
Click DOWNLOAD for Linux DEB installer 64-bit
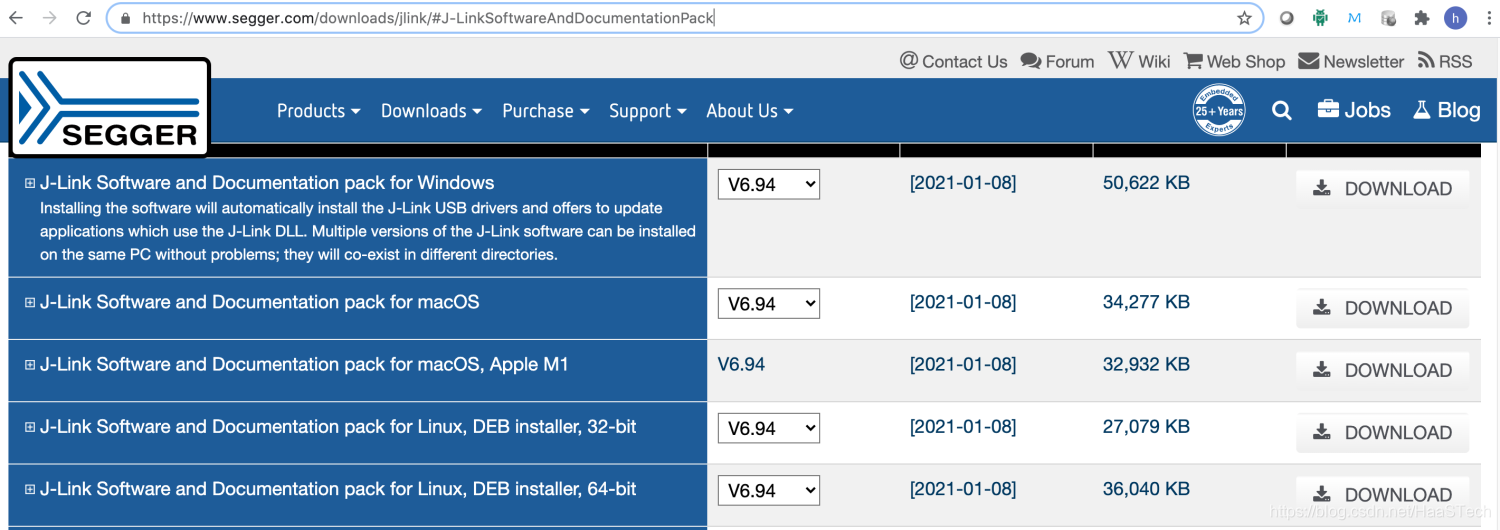(x=1383, y=494)
